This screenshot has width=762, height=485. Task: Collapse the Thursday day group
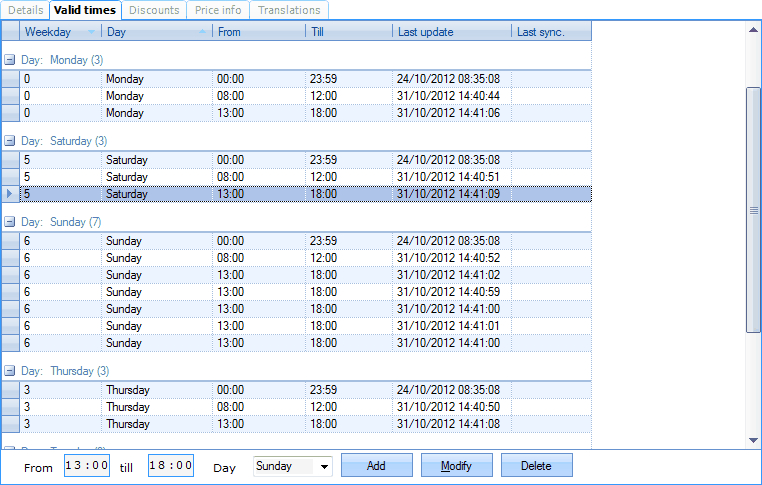coord(10,371)
